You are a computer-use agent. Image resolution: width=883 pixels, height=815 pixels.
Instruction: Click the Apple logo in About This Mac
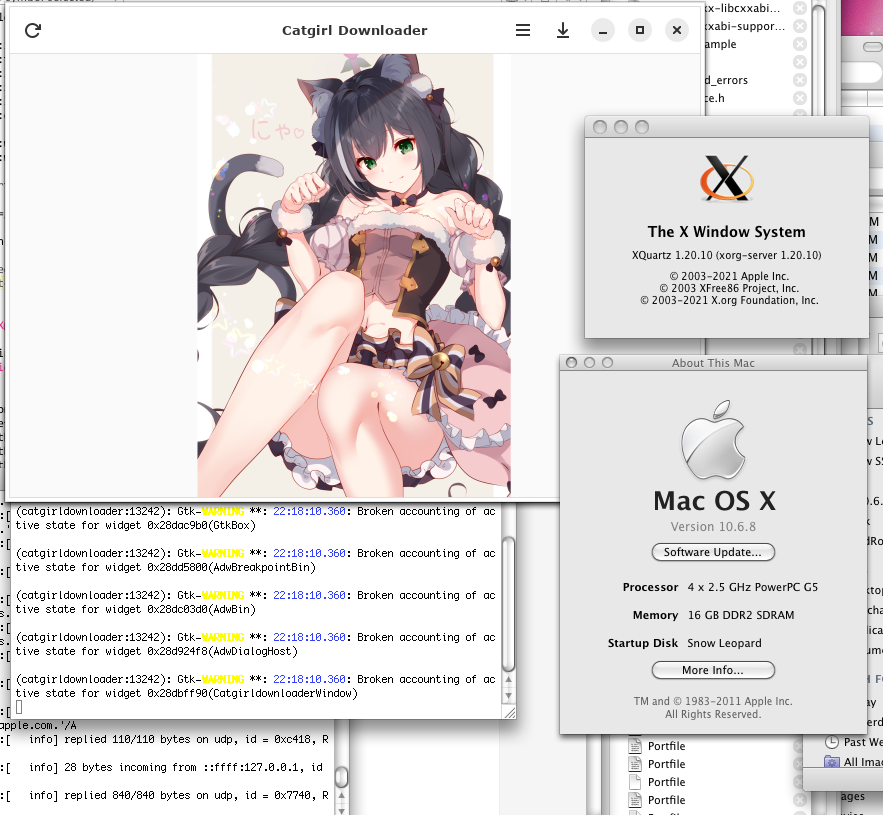coord(713,440)
